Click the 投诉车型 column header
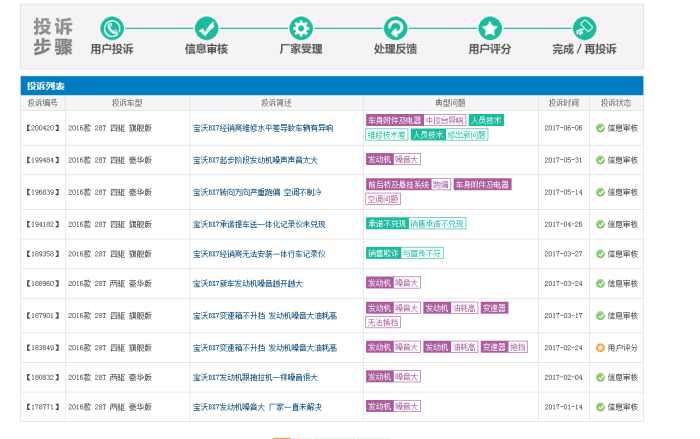 pos(127,103)
